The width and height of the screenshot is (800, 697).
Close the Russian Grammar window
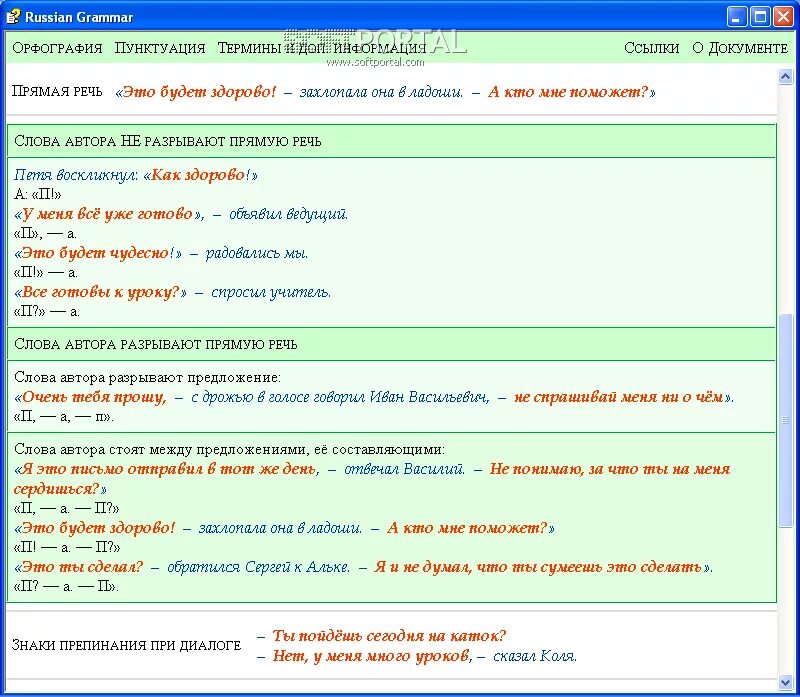click(783, 17)
